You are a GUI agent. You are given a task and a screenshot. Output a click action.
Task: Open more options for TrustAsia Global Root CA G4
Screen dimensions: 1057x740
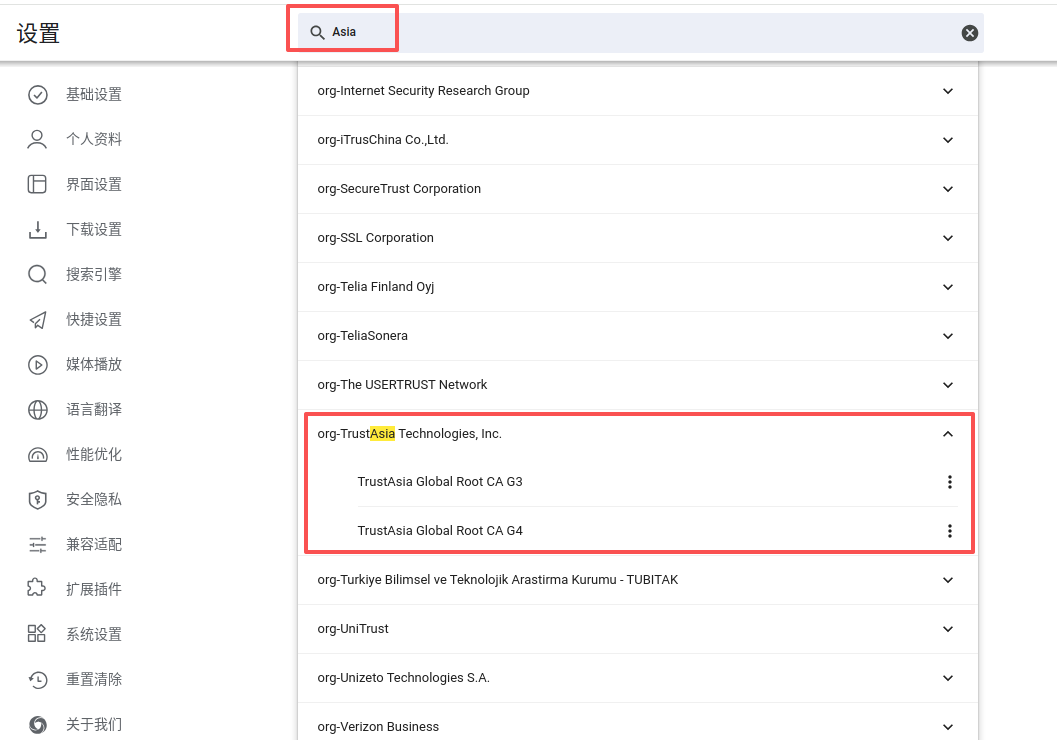point(949,531)
